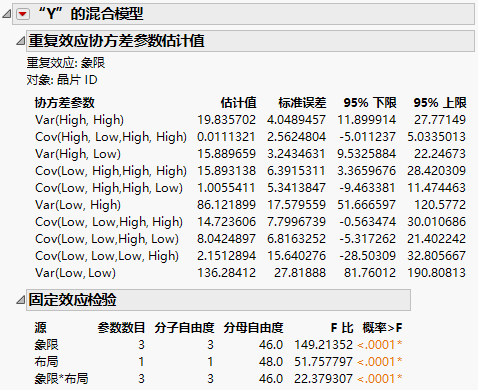
Task: Click the 估计值 column header
Action: tap(238, 103)
